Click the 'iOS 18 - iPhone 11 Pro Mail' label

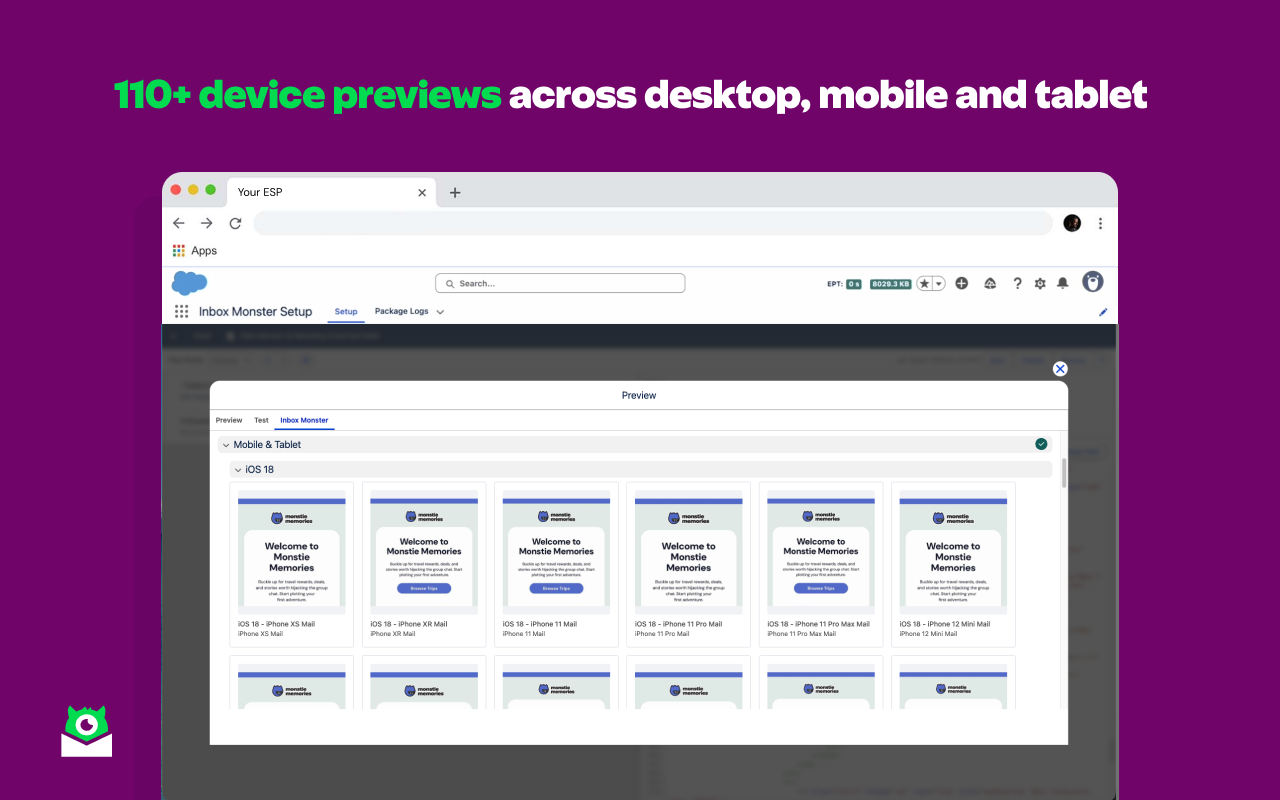pyautogui.click(x=678, y=624)
